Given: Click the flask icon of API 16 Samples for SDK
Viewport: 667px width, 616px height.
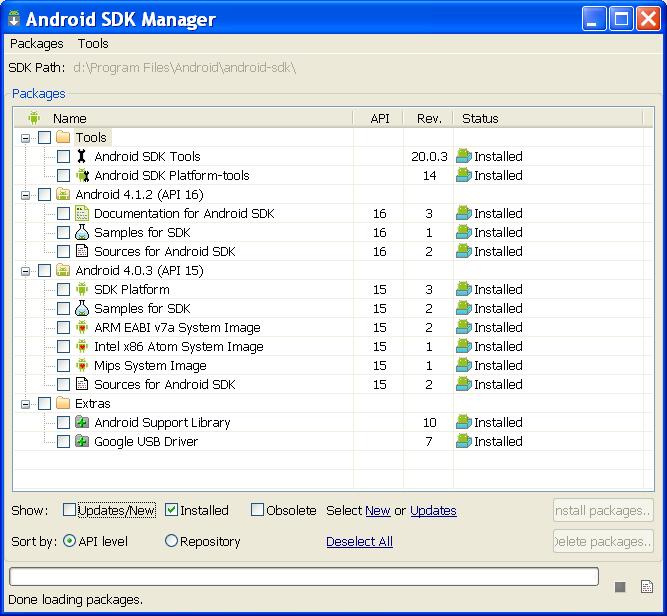Looking at the screenshot, I should pos(82,232).
